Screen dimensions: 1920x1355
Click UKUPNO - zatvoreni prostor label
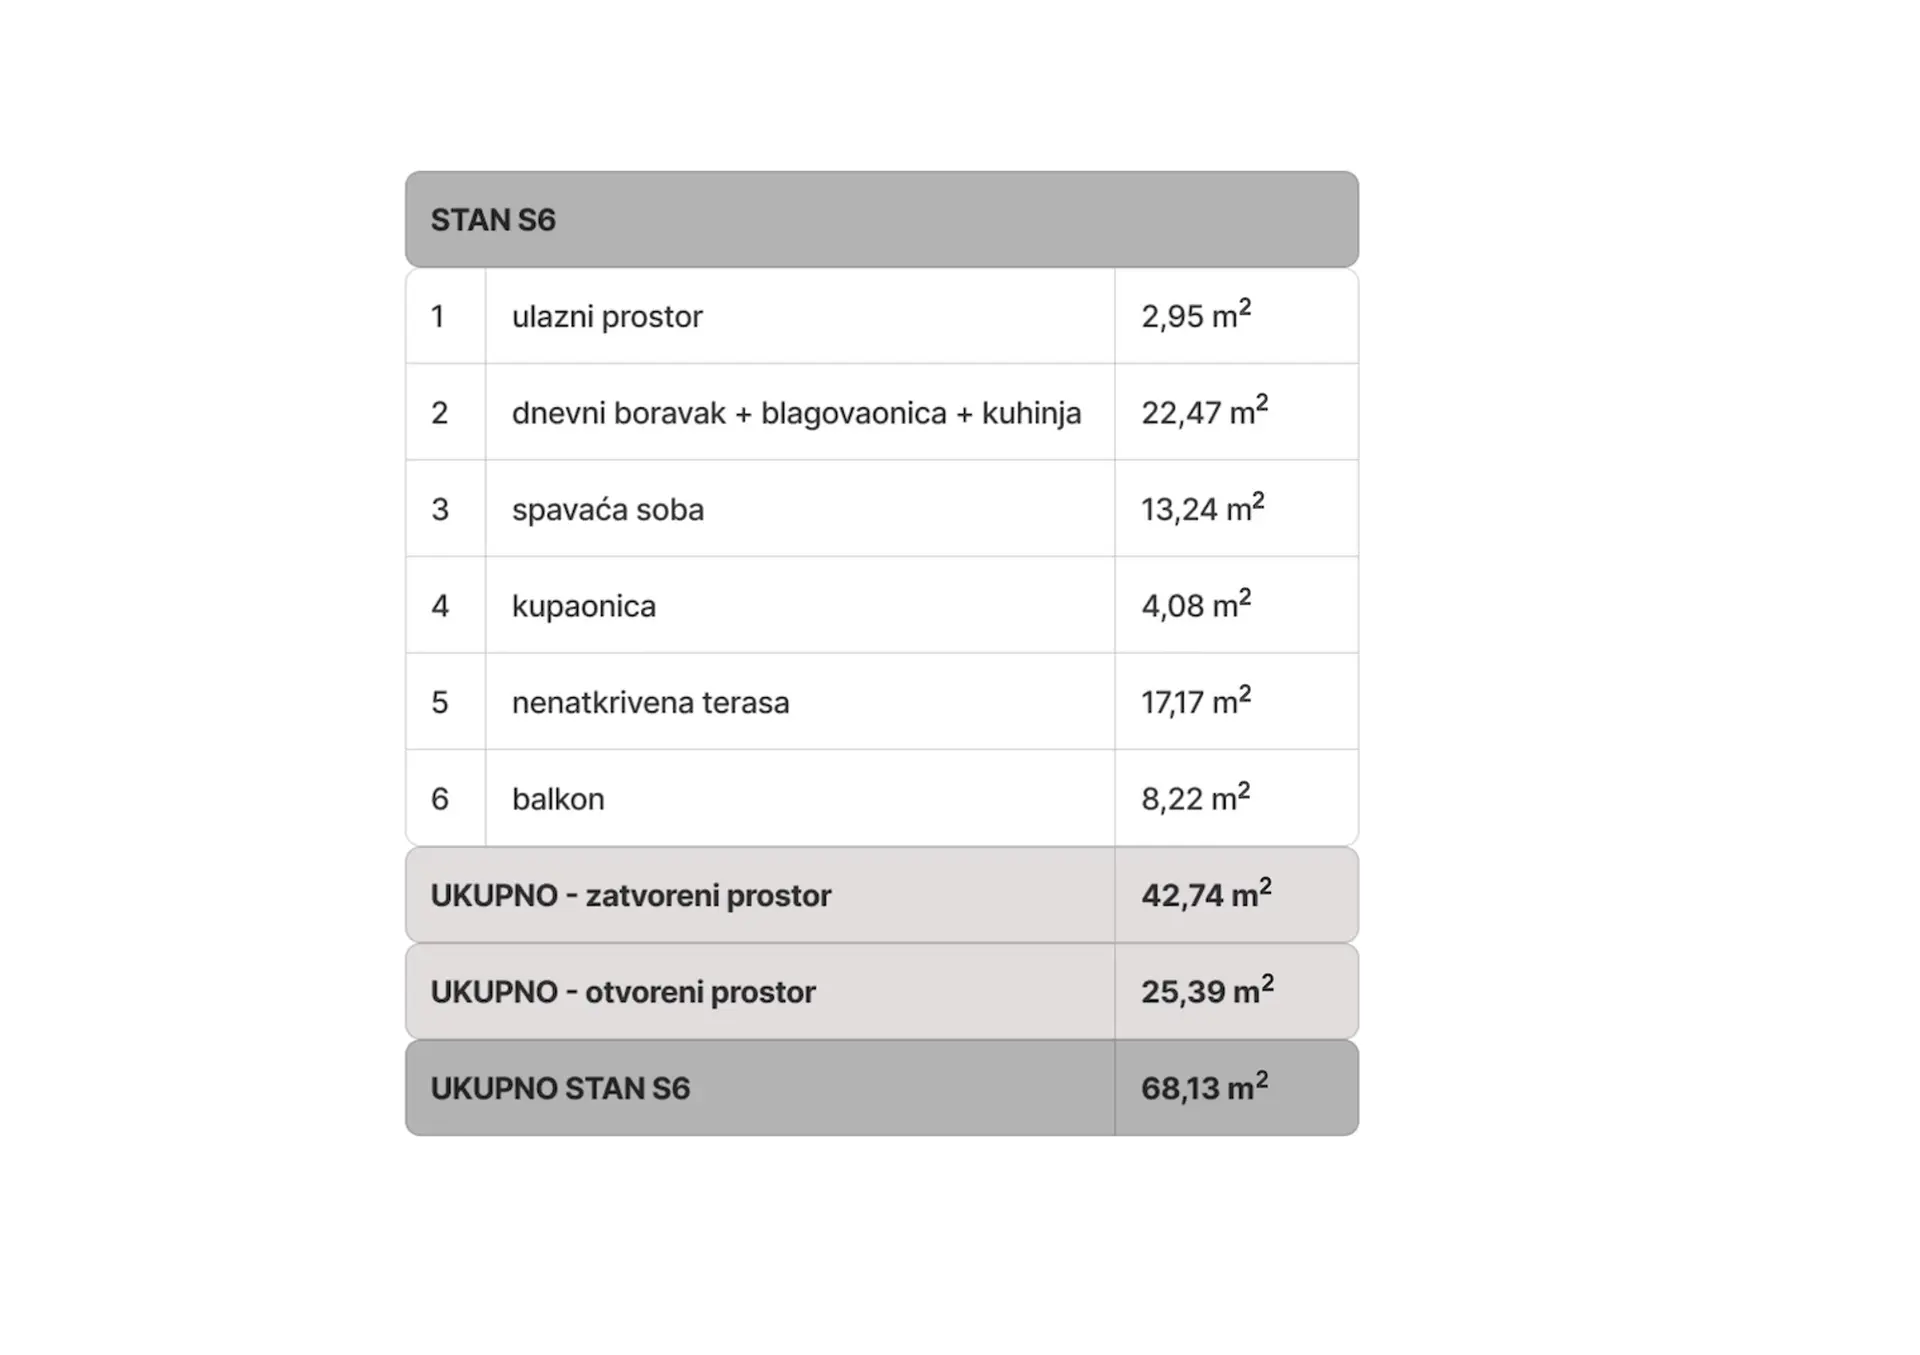tap(631, 895)
